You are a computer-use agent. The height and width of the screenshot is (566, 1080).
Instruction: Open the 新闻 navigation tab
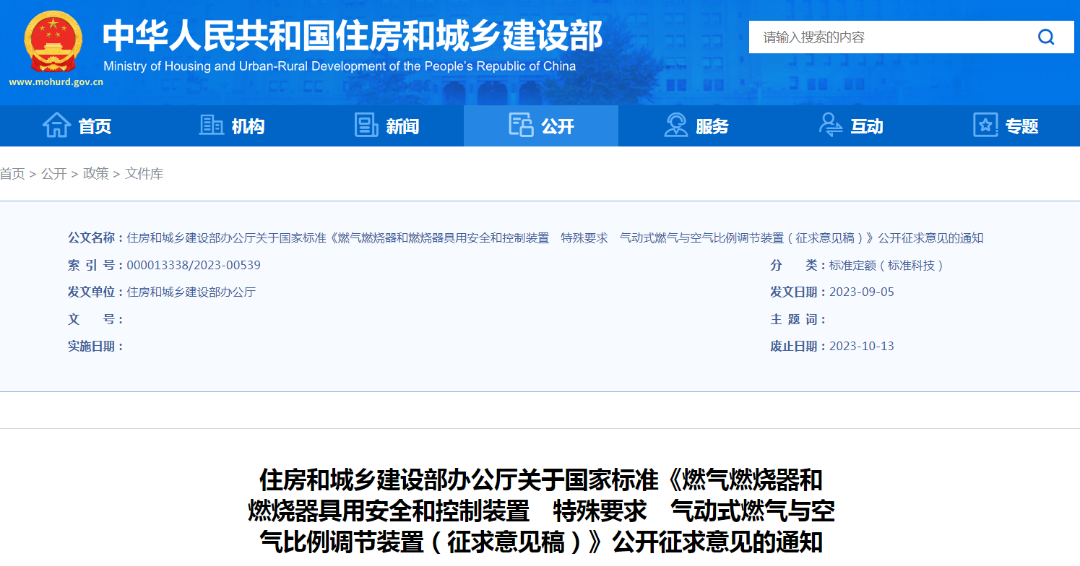pos(386,126)
